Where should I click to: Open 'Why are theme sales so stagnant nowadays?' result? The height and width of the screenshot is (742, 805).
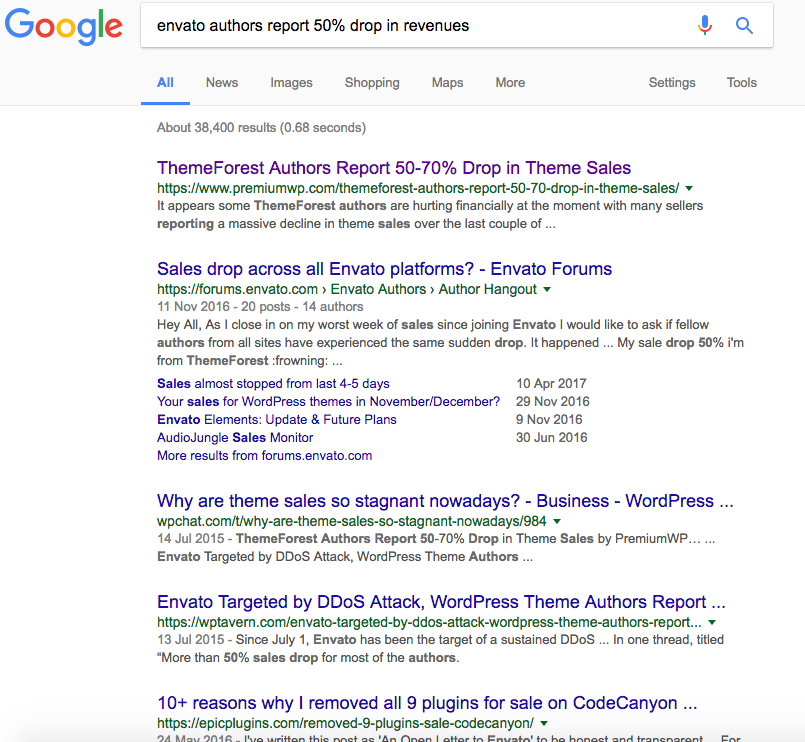click(x=445, y=501)
